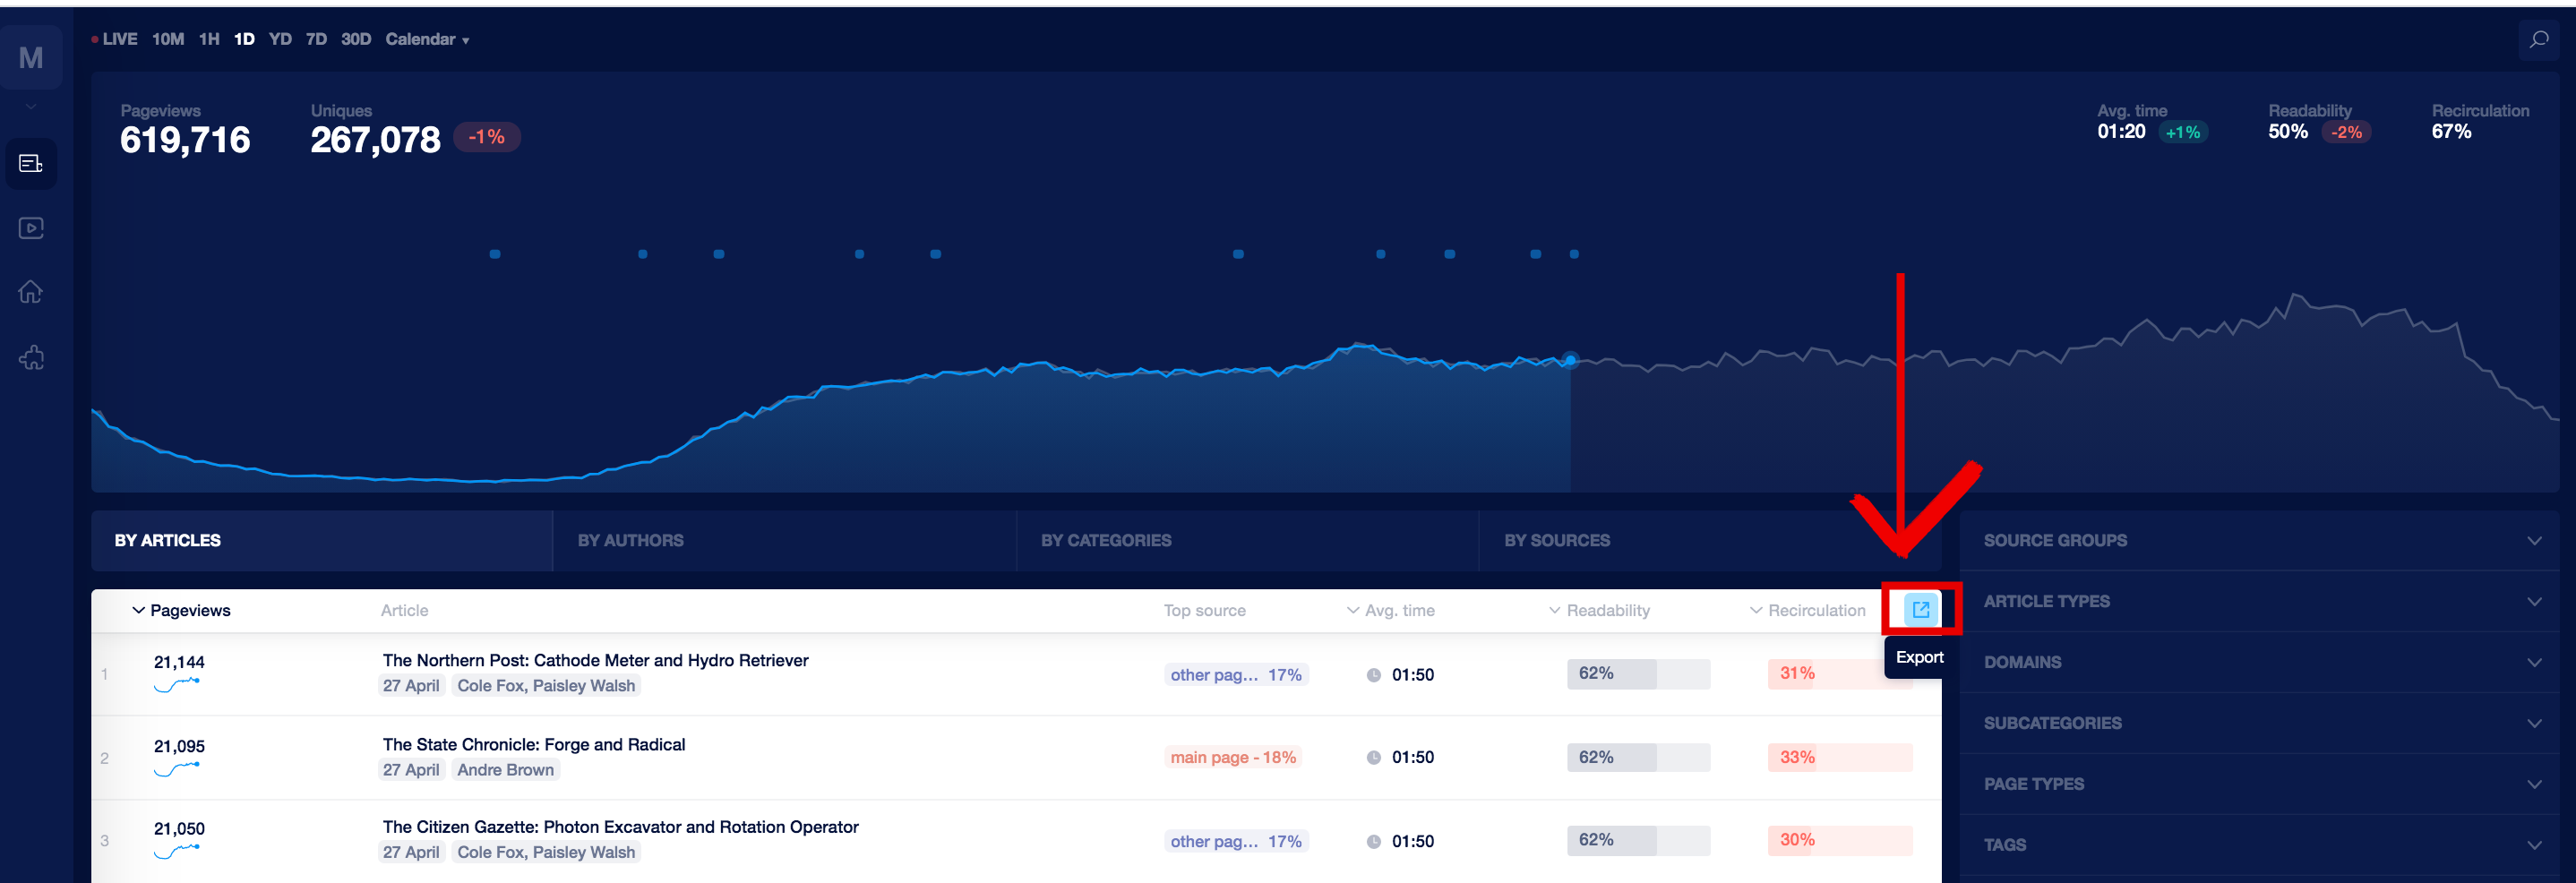
Task: Click the chevron below the M logo
Action: pos(31,106)
